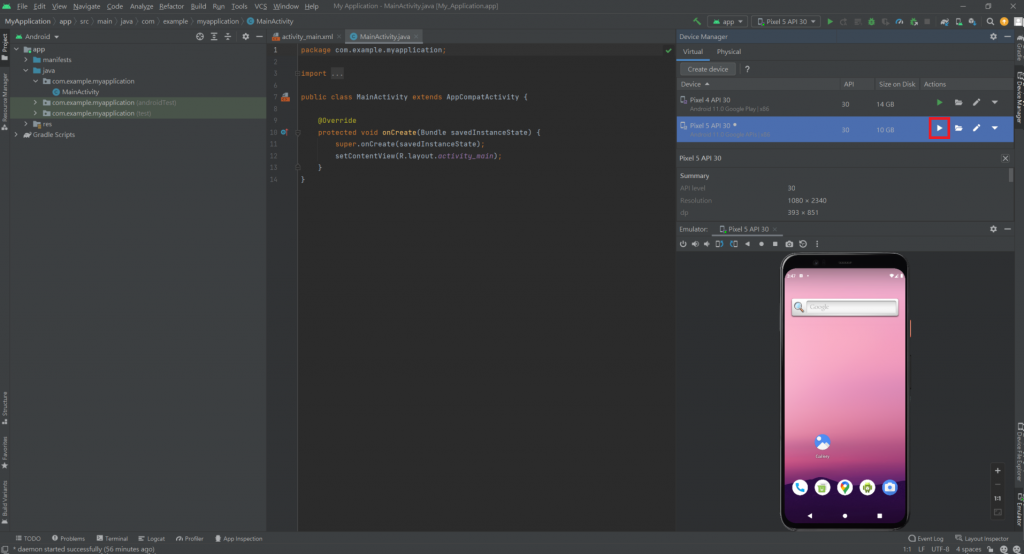
Task: Open the Build menu
Action: click(x=198, y=6)
